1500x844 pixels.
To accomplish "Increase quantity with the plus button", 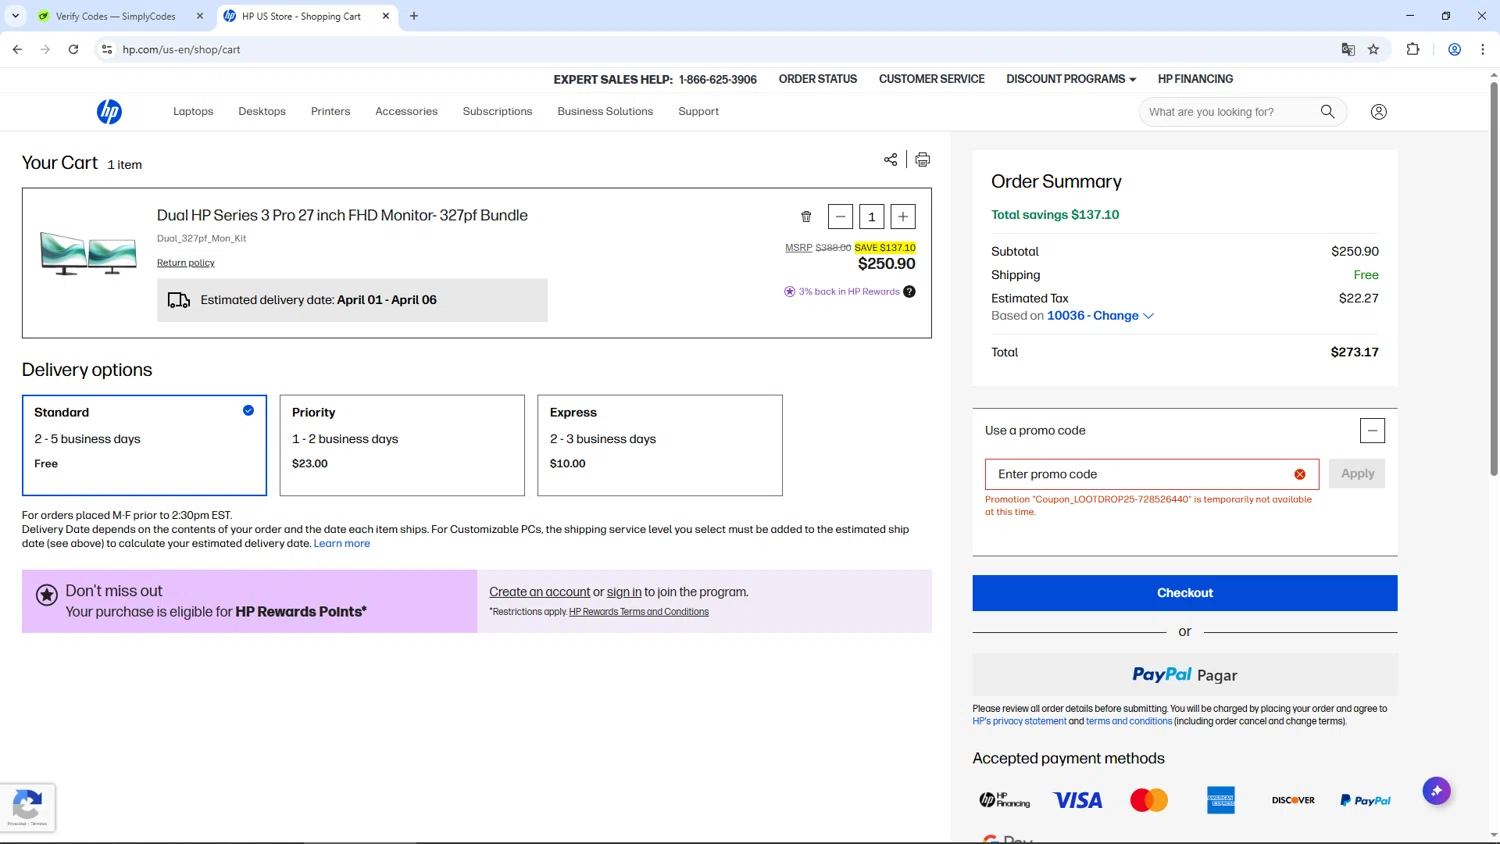I will (x=903, y=217).
